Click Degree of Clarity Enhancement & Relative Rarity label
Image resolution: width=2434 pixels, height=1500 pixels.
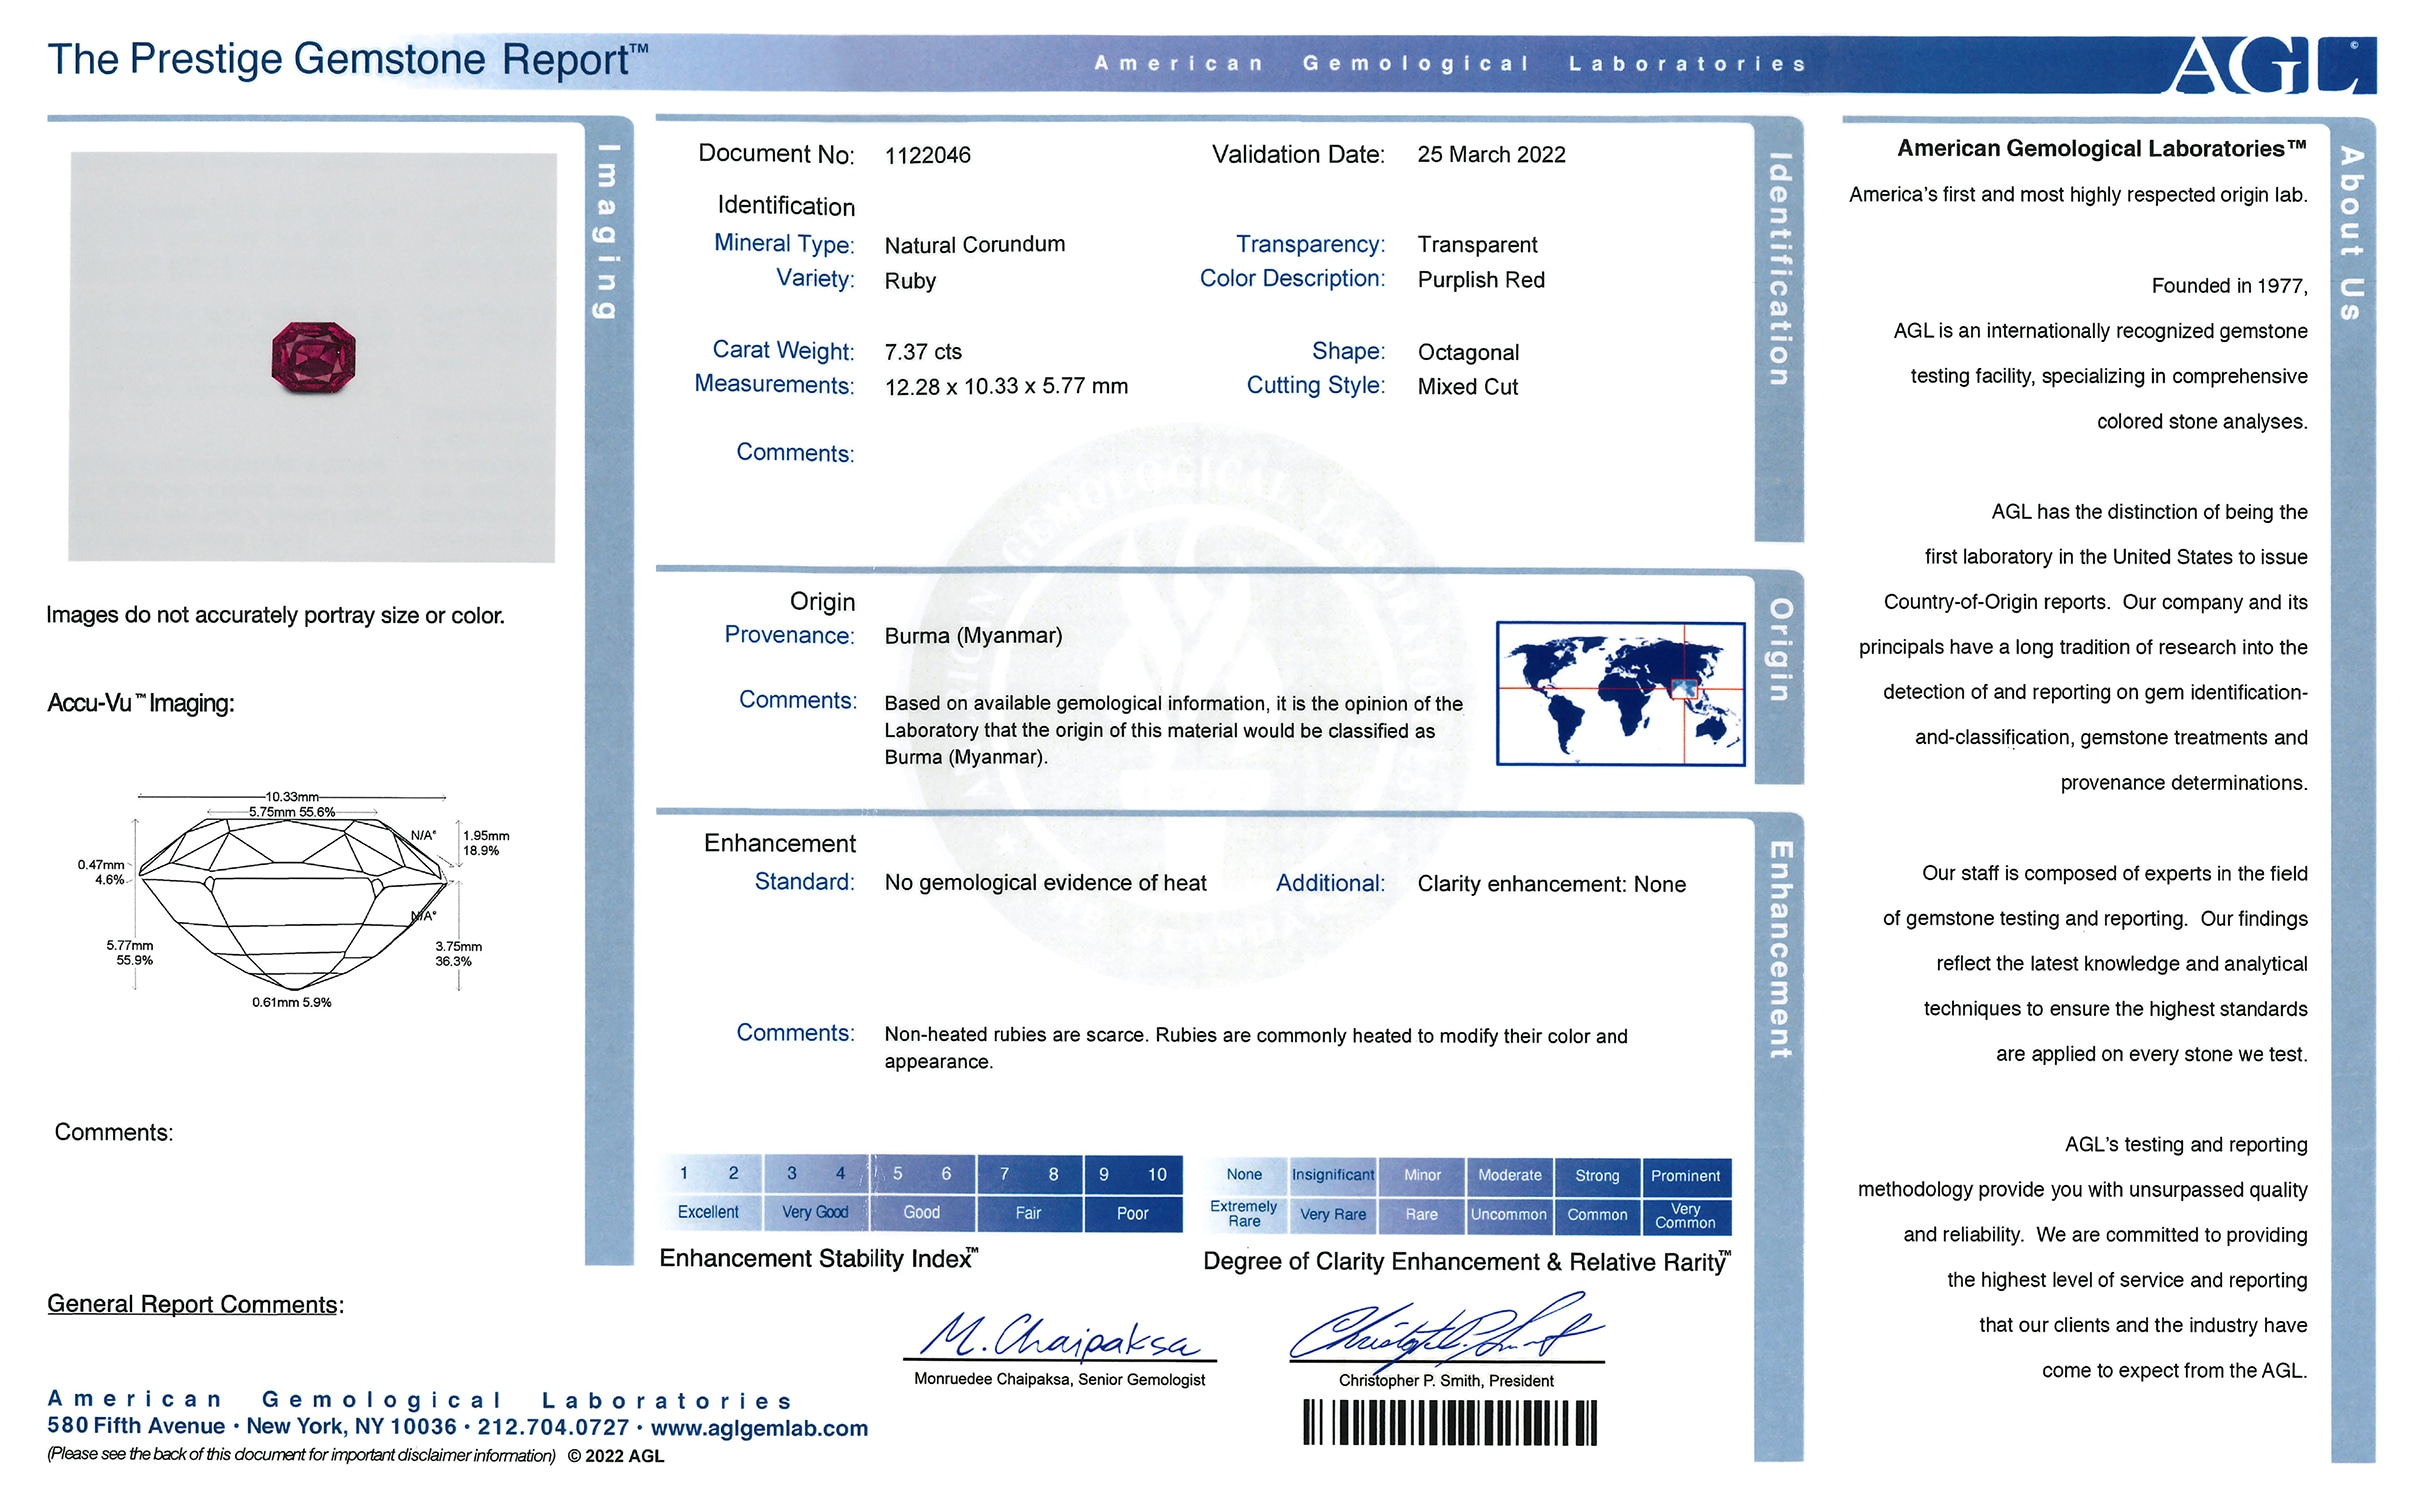(x=1467, y=1262)
